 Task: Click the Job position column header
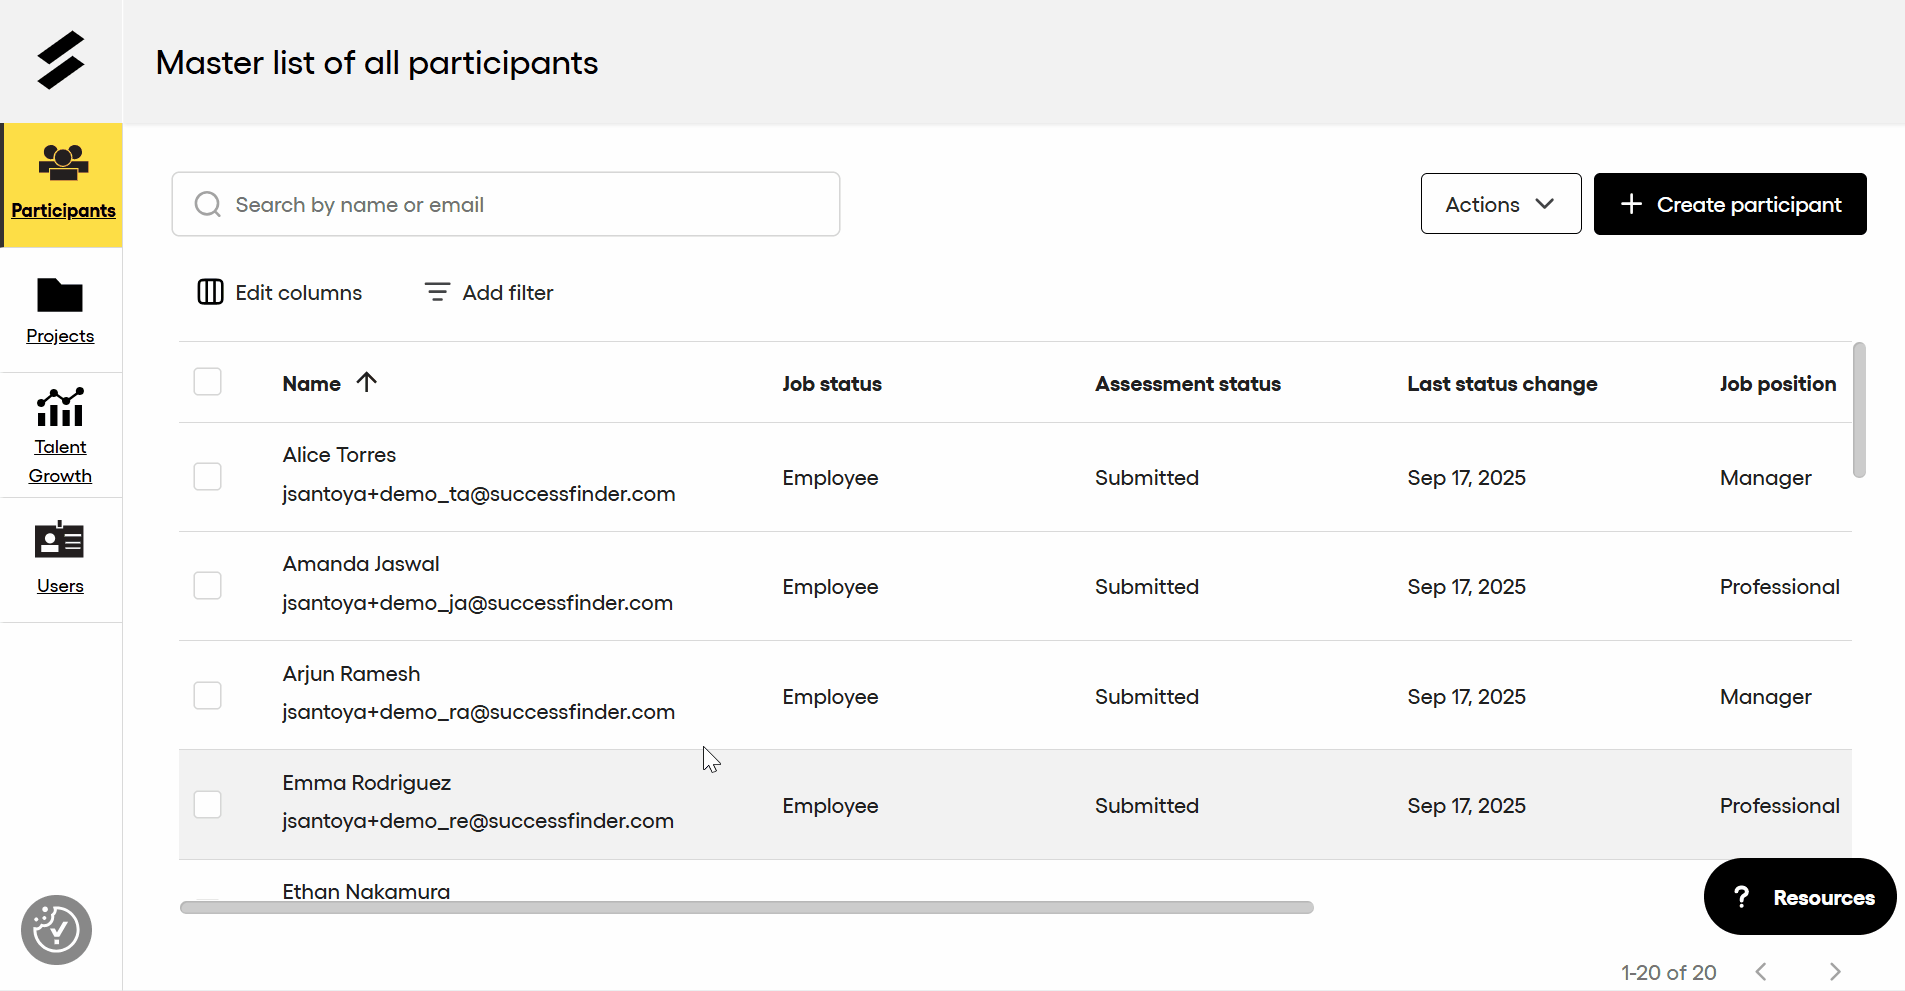1778,384
